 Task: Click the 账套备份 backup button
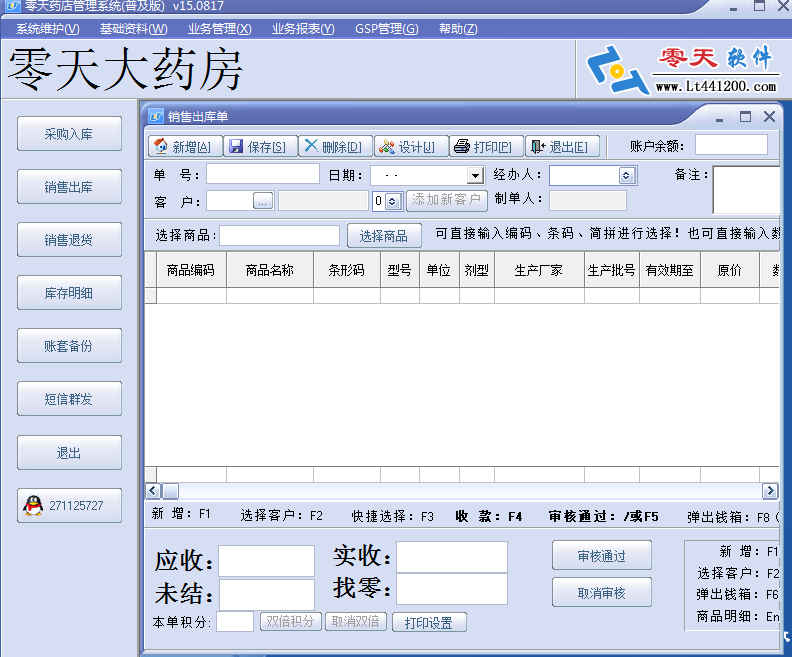pyautogui.click(x=69, y=346)
